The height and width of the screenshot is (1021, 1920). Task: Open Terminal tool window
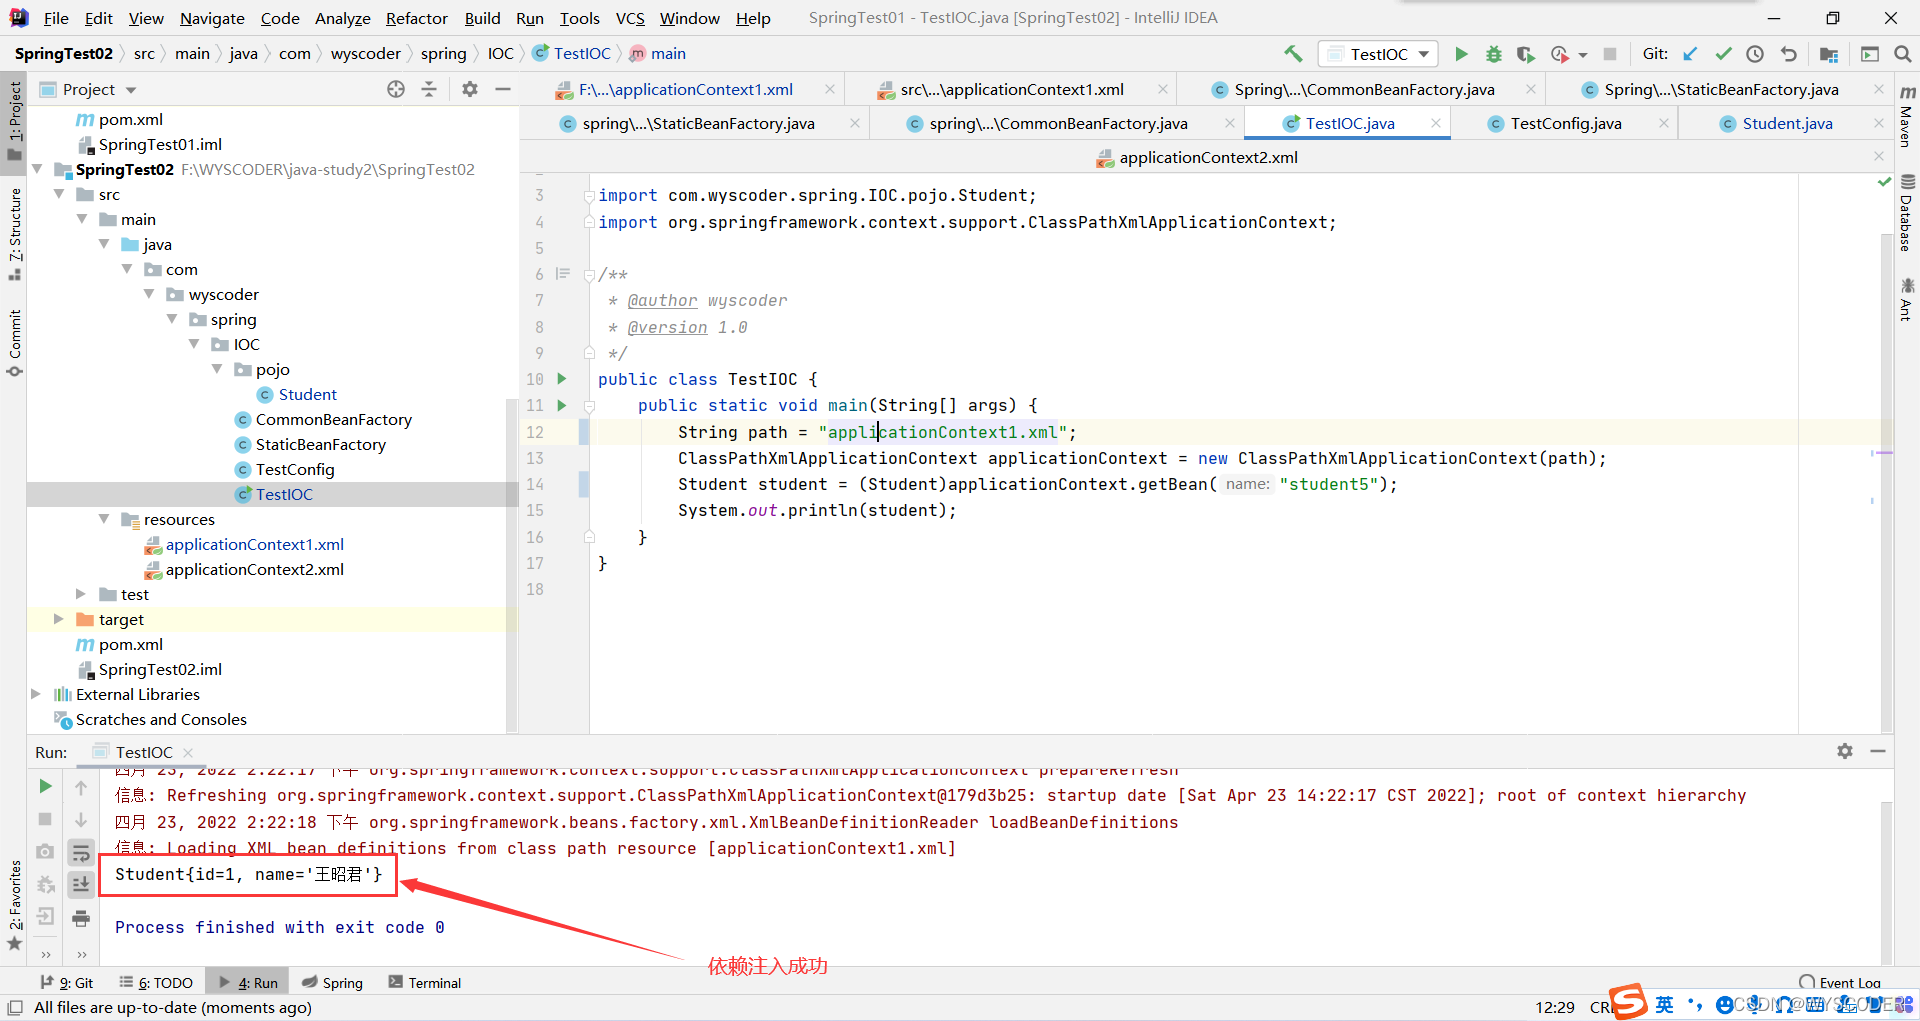[425, 983]
